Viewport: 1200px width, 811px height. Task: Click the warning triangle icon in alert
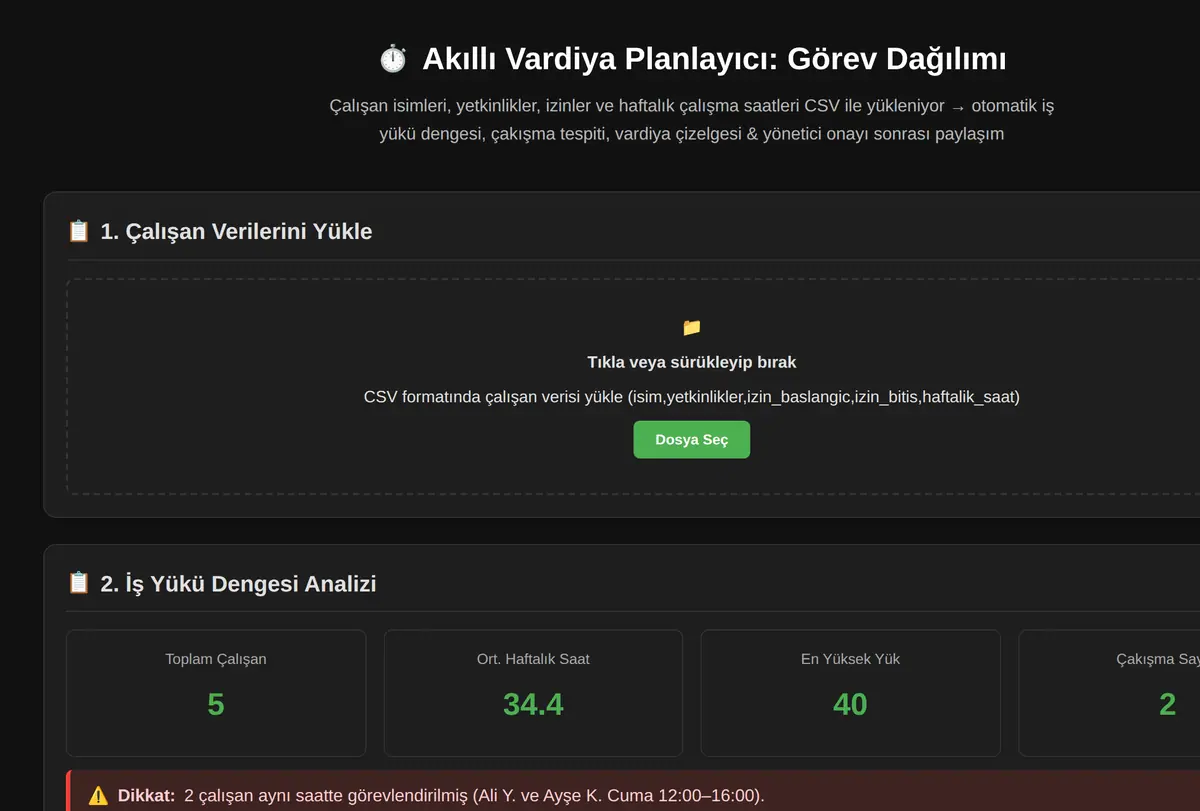coord(98,796)
